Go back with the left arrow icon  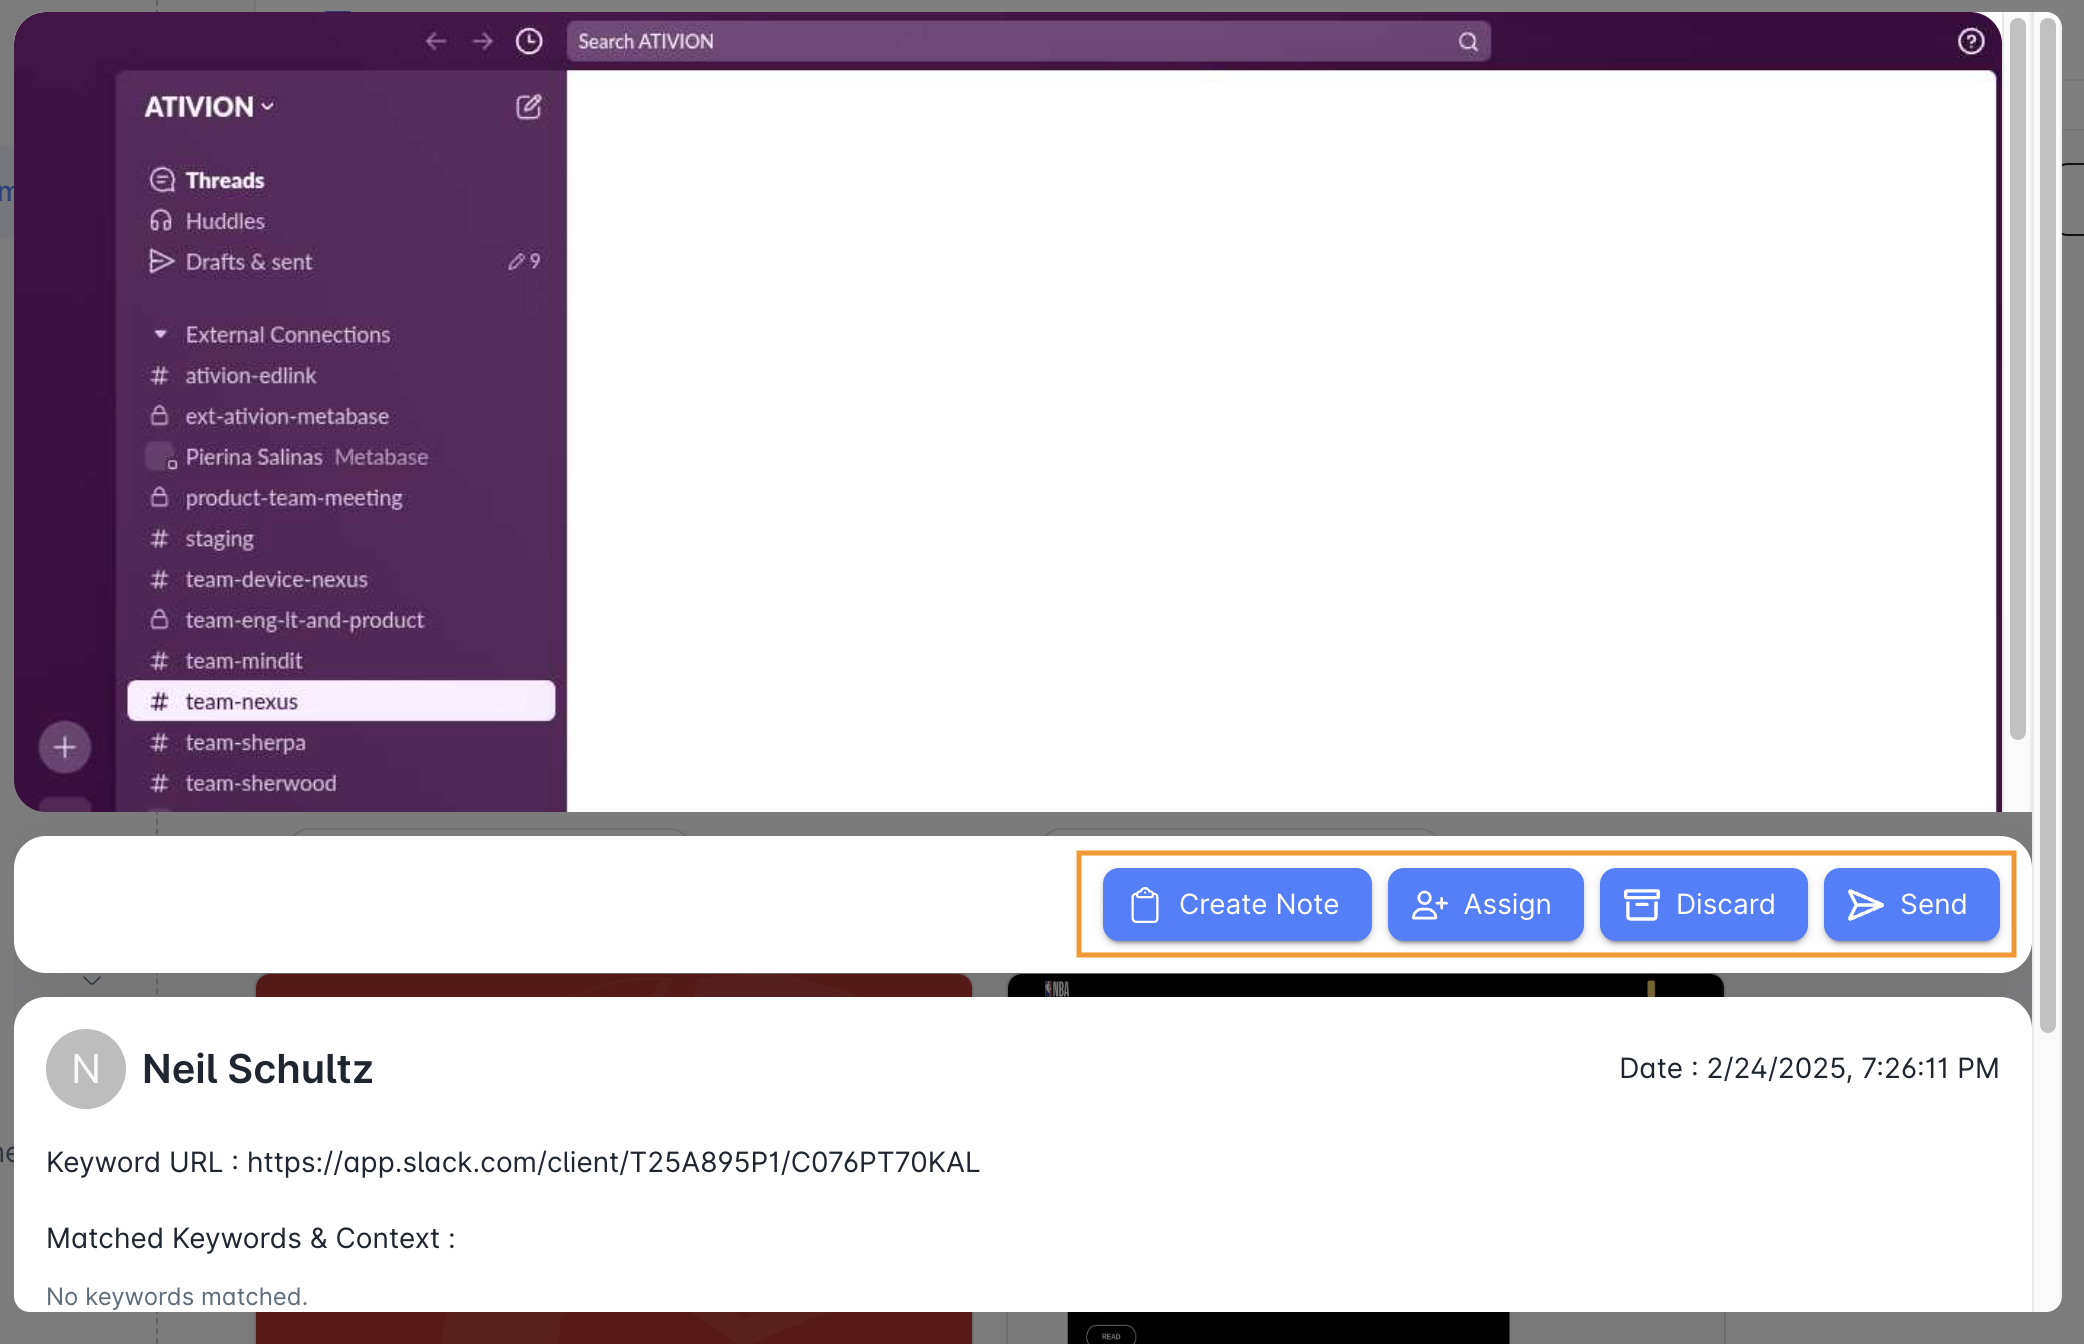(436, 41)
